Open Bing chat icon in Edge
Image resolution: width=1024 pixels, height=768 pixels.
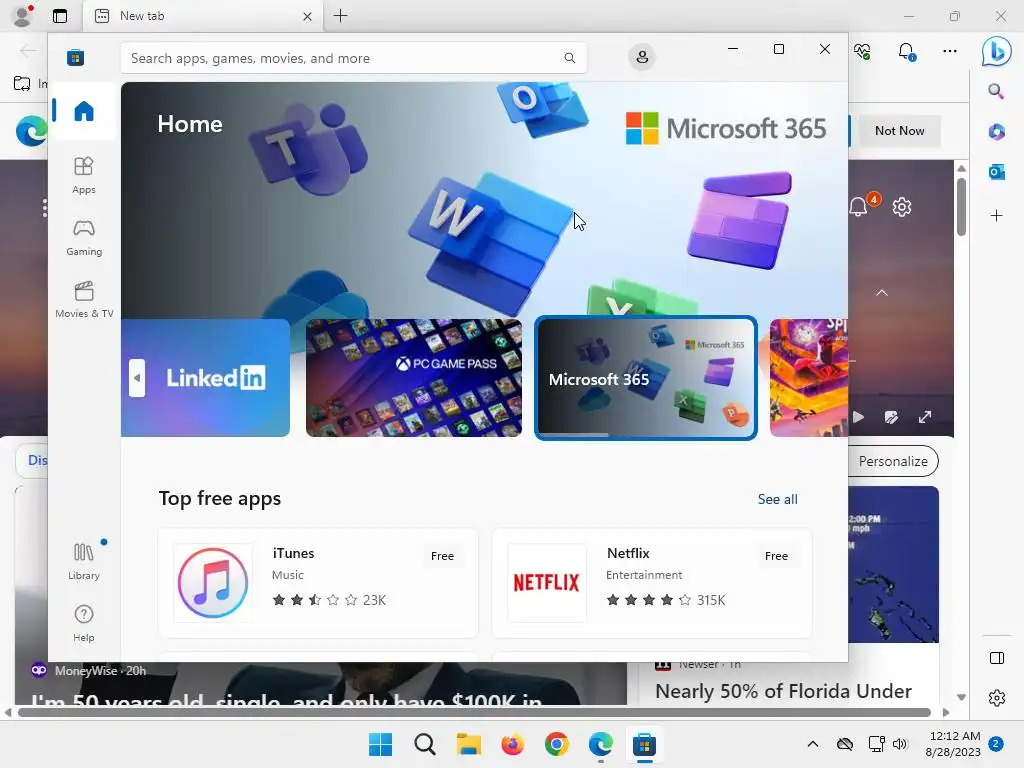[997, 51]
